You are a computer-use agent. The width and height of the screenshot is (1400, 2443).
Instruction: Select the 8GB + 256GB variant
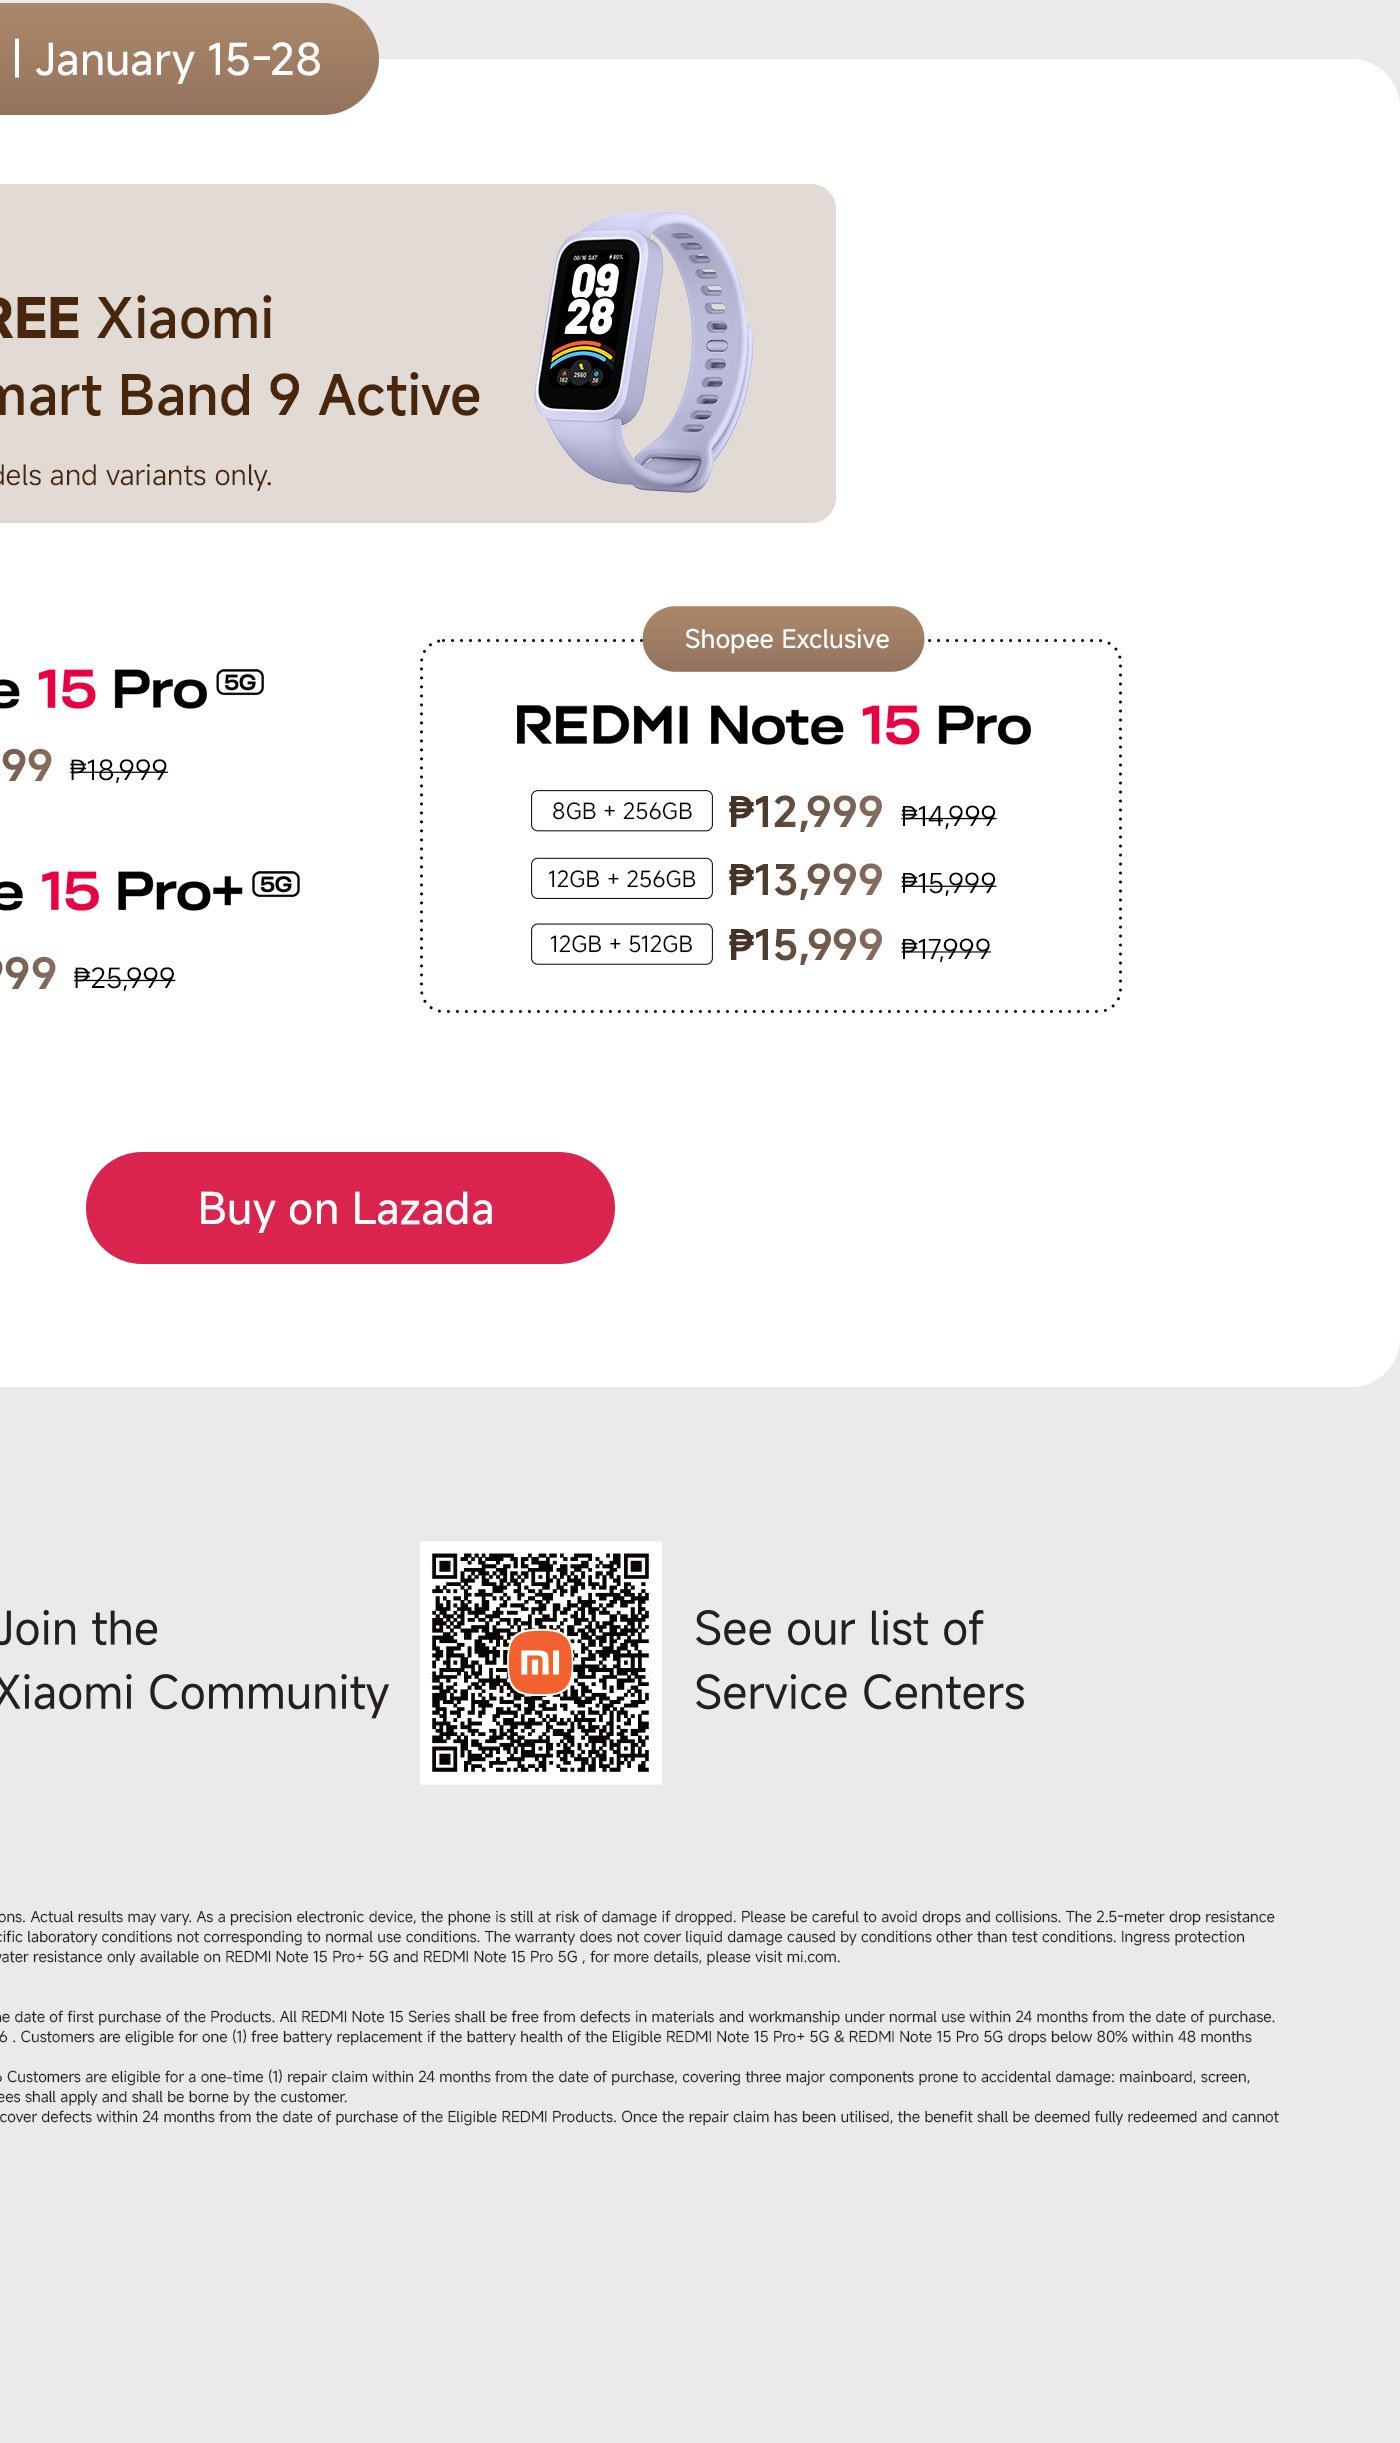(621, 812)
